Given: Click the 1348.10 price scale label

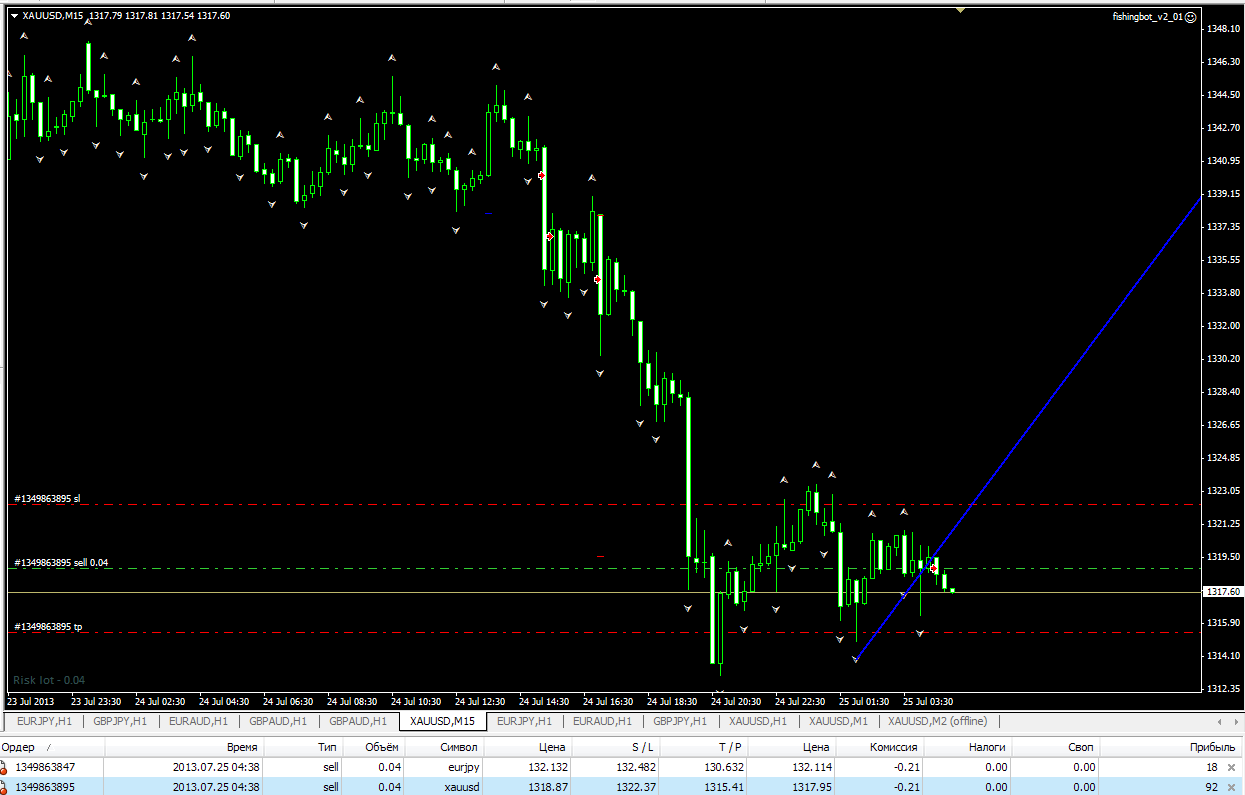Looking at the screenshot, I should 1223,28.
